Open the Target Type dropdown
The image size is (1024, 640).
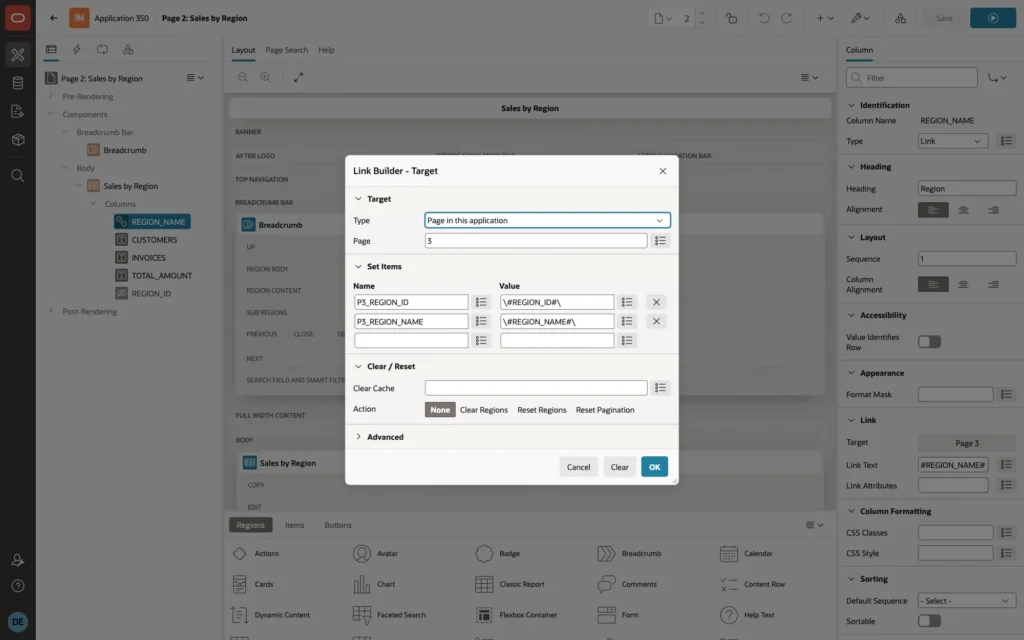pos(547,221)
